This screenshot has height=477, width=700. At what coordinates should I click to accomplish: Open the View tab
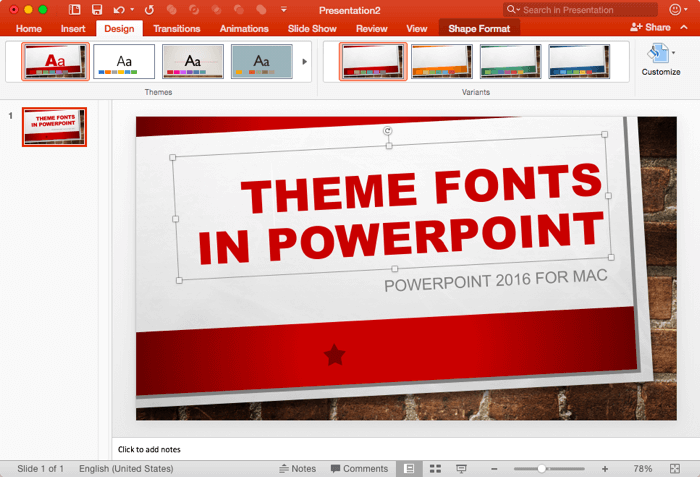417,29
